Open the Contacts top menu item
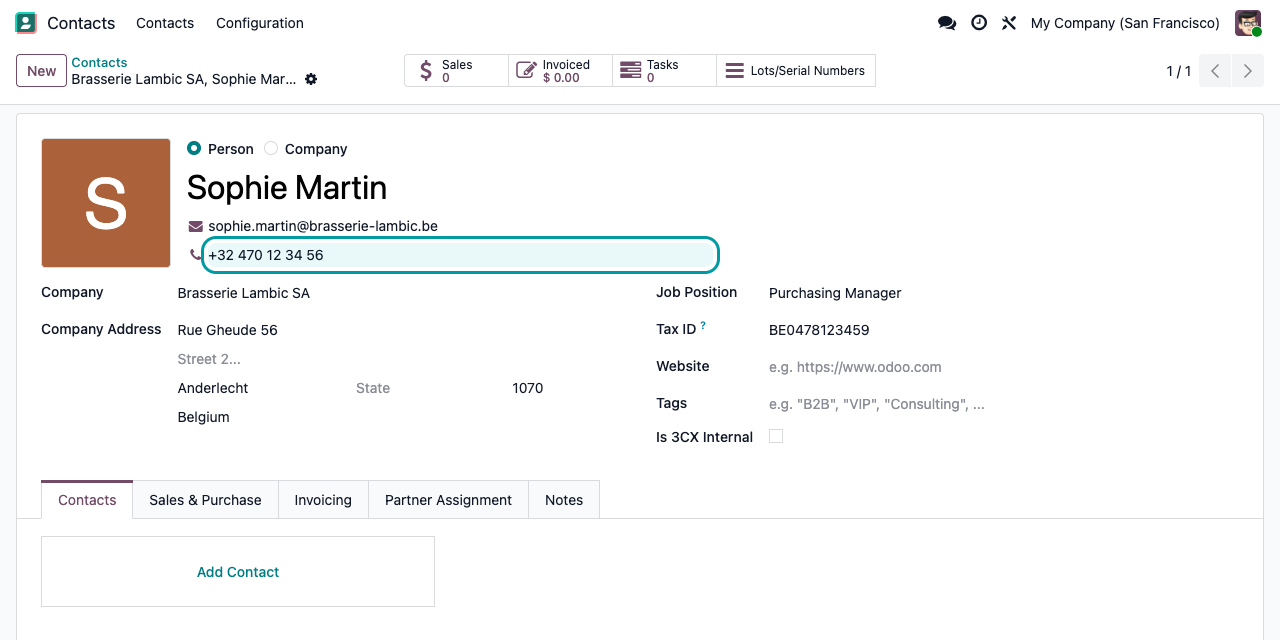The width and height of the screenshot is (1280, 640). pos(165,23)
